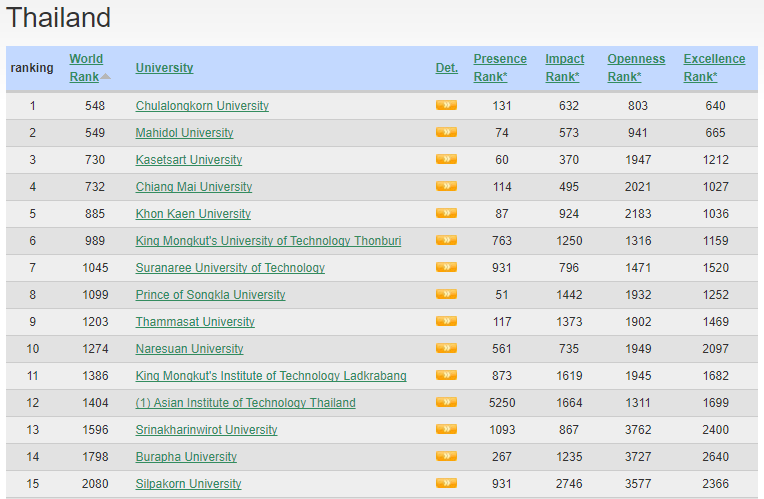Open details icon for Burapha University

446,456
